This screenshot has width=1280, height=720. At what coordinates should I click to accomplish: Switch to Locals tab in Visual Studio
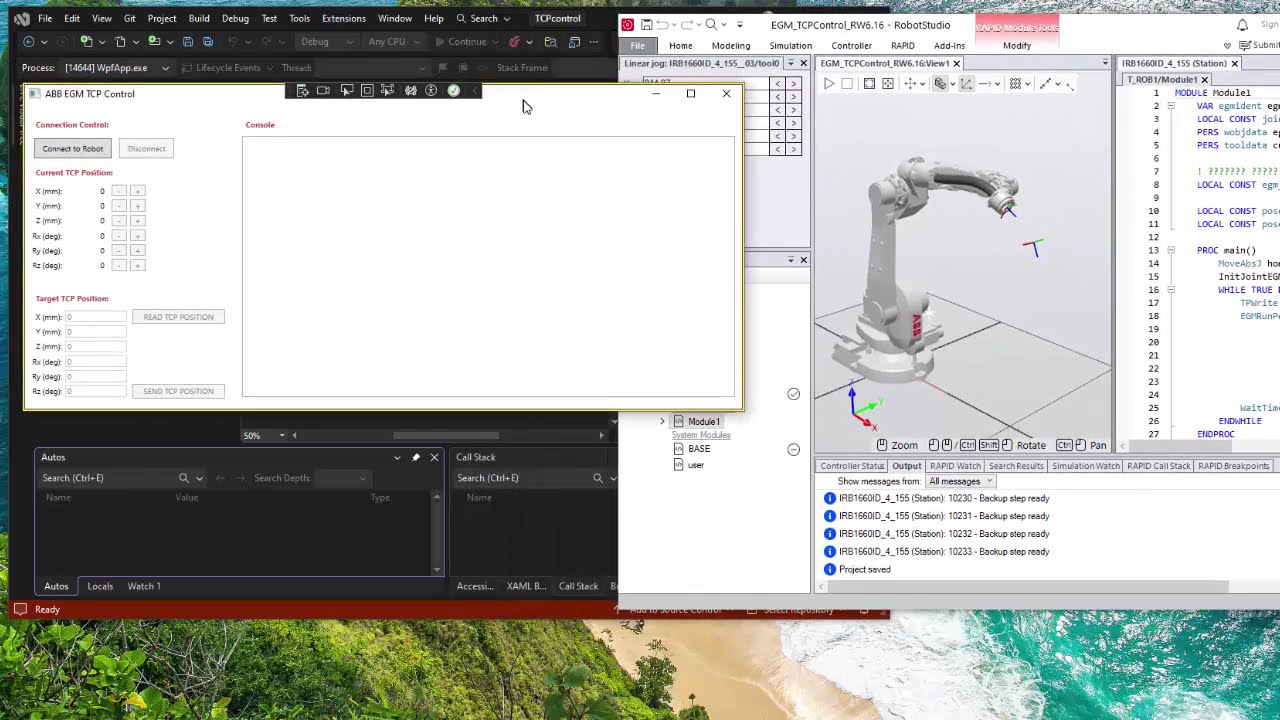(100, 586)
